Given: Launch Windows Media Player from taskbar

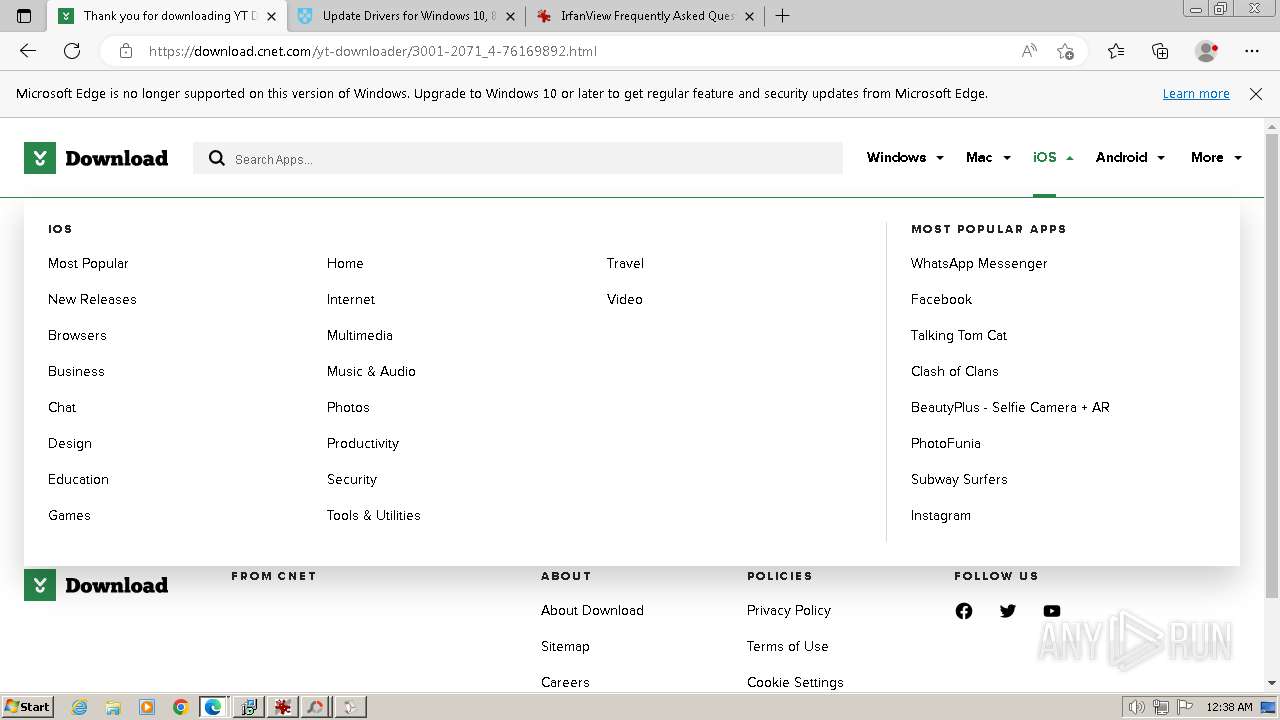Looking at the screenshot, I should (147, 707).
